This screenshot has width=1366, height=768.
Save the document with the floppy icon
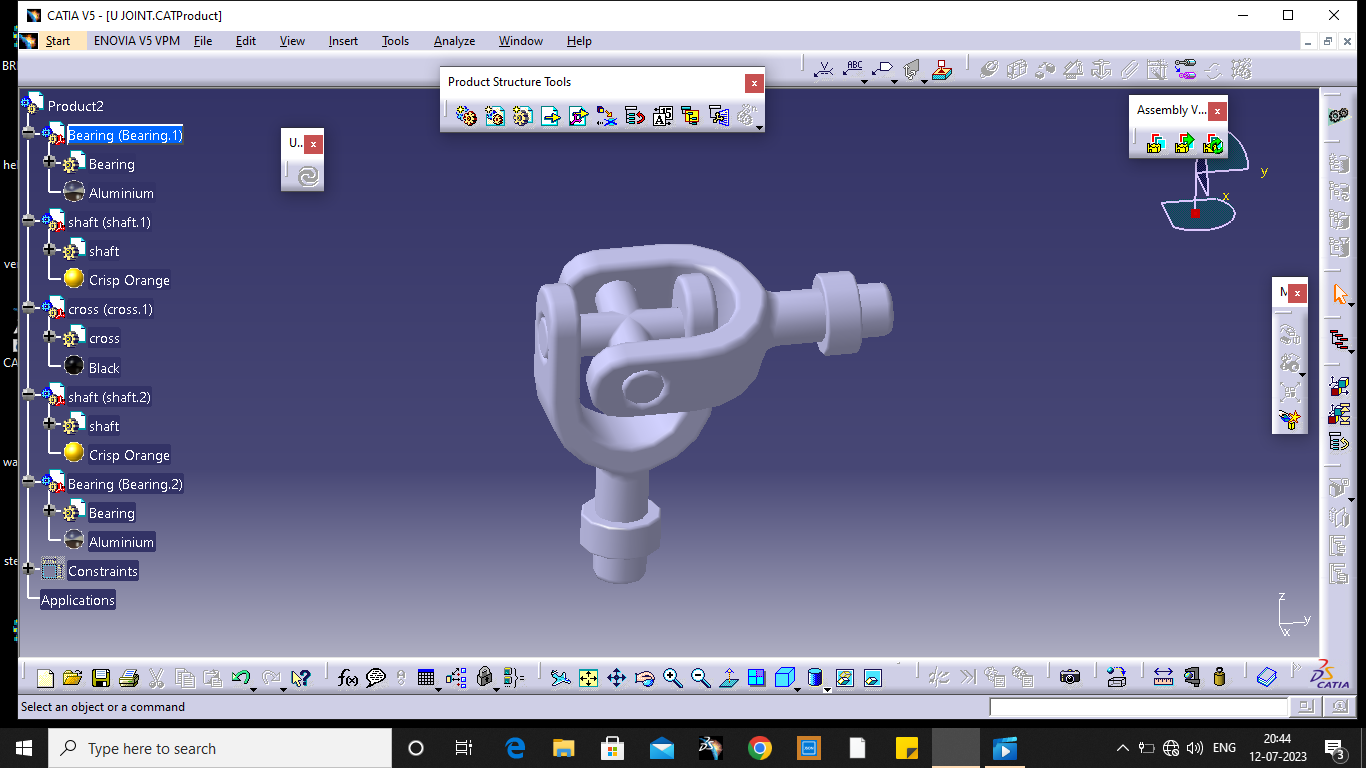pos(100,678)
